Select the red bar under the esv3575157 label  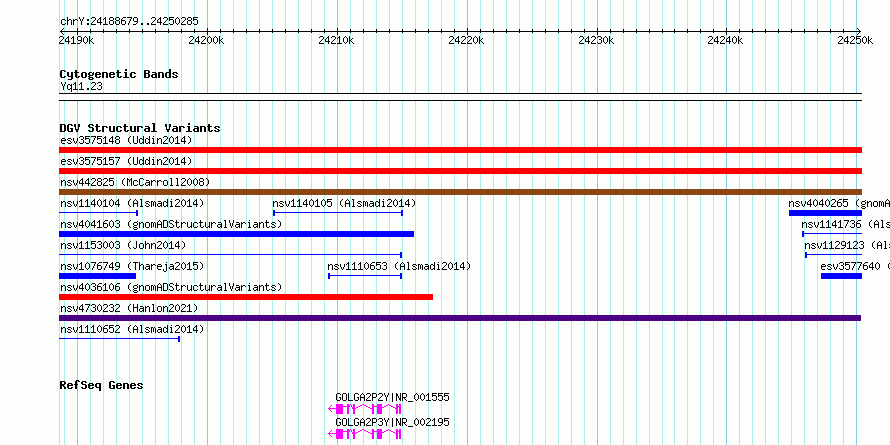click(460, 171)
